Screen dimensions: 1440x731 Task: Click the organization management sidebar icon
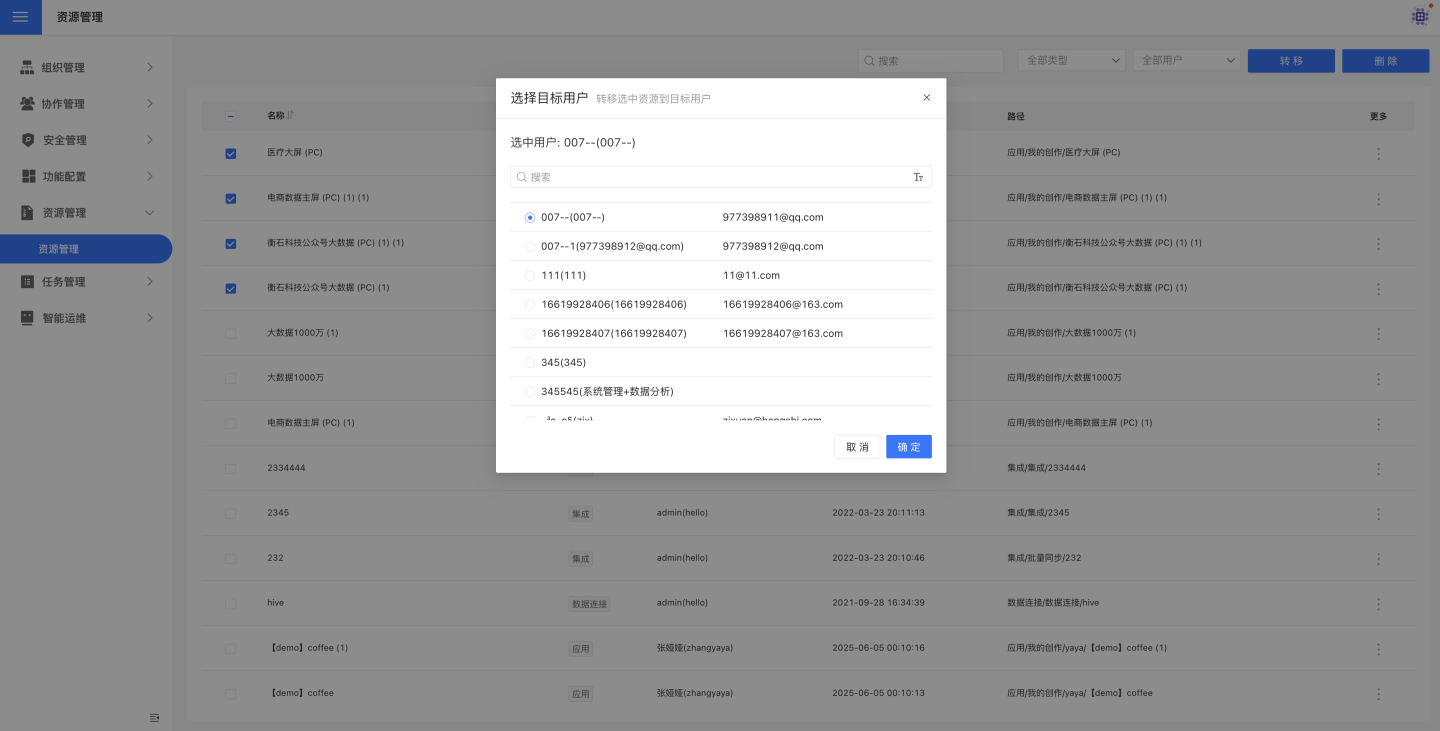[28, 68]
